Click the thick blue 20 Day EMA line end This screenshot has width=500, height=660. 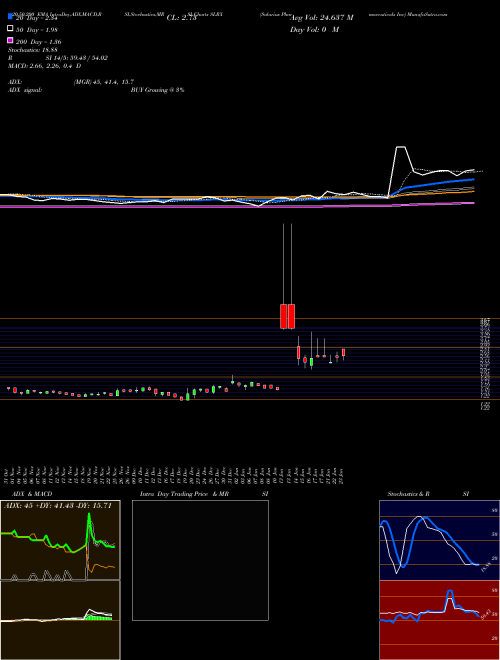tap(473, 179)
